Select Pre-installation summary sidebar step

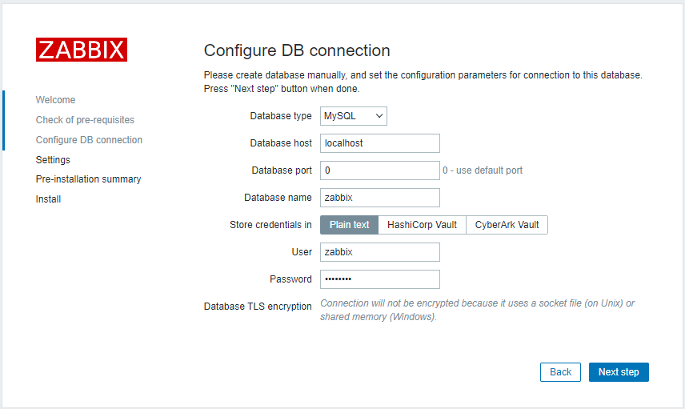88,179
